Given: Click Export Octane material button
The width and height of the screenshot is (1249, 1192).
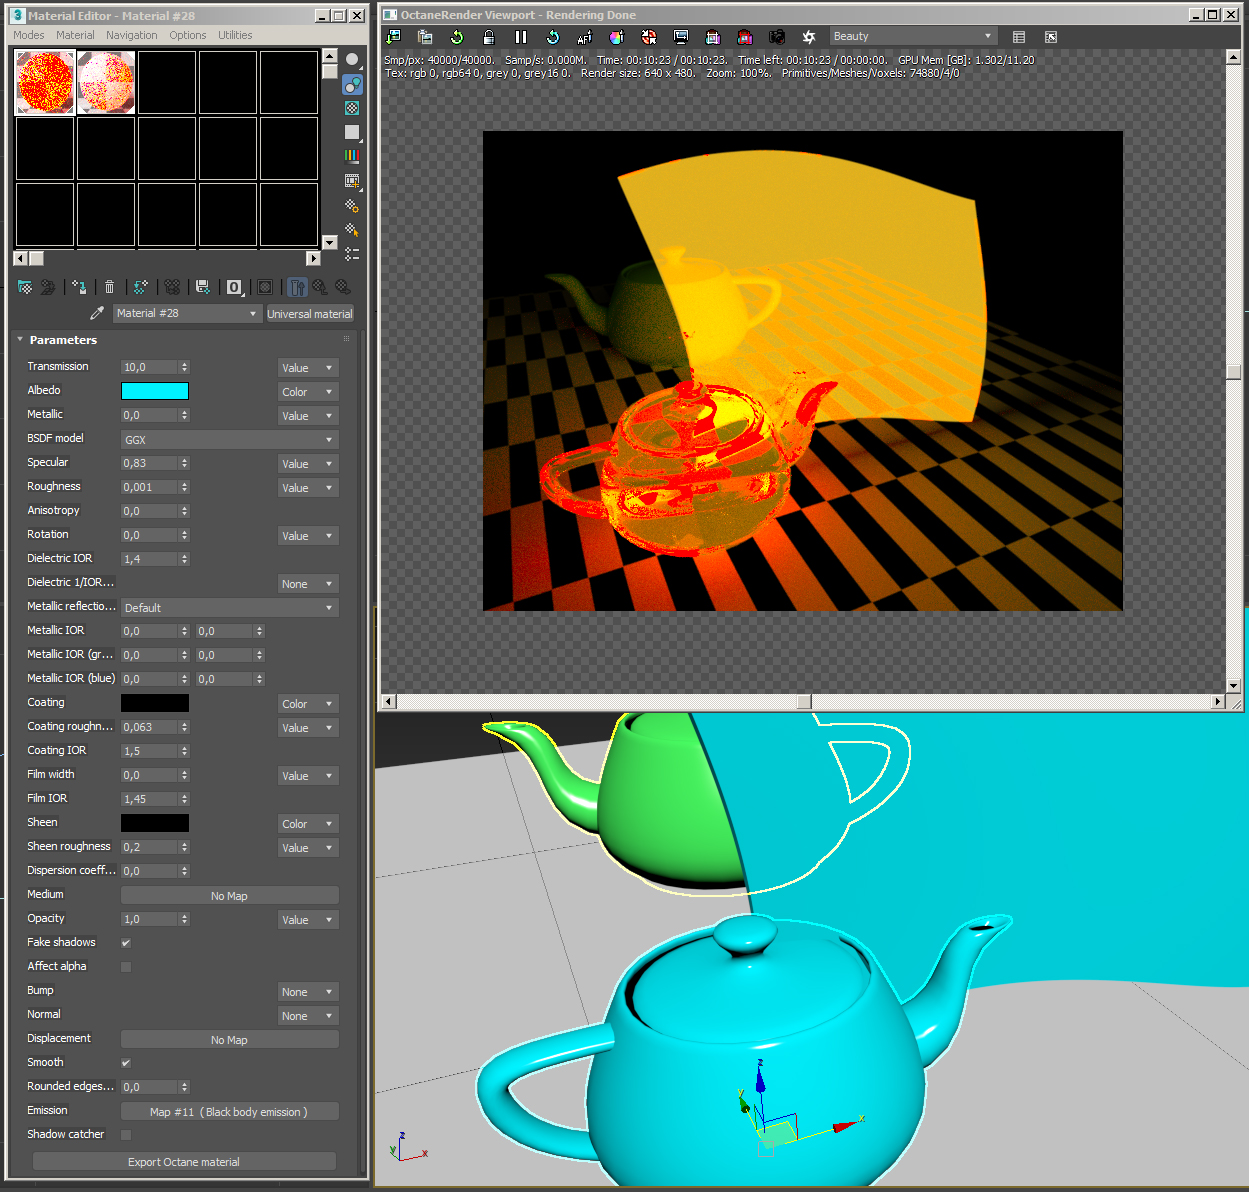Looking at the screenshot, I should 184,1162.
